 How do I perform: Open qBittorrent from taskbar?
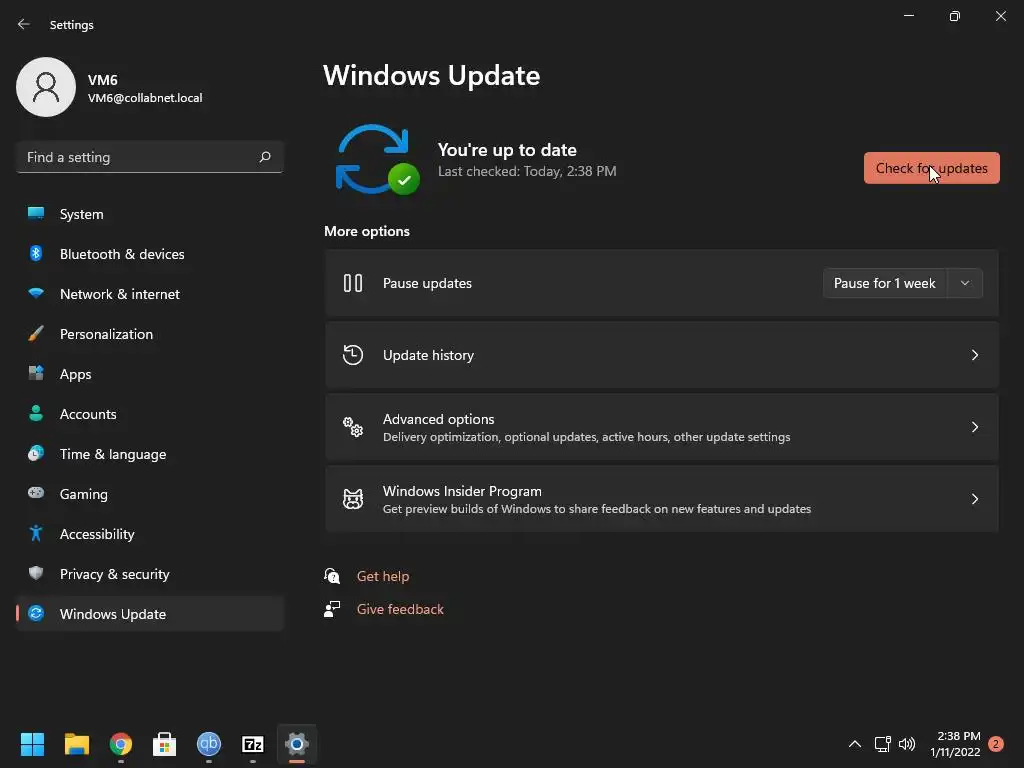[x=209, y=744]
